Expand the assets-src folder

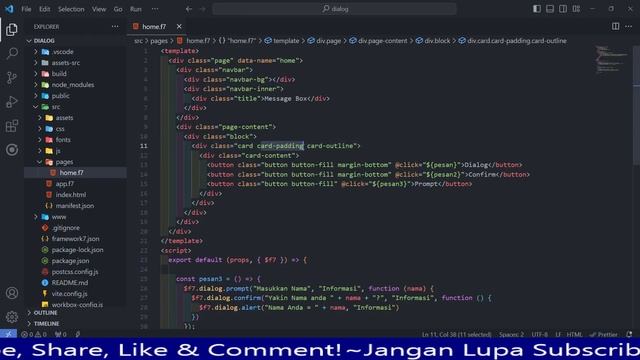(x=75, y=63)
